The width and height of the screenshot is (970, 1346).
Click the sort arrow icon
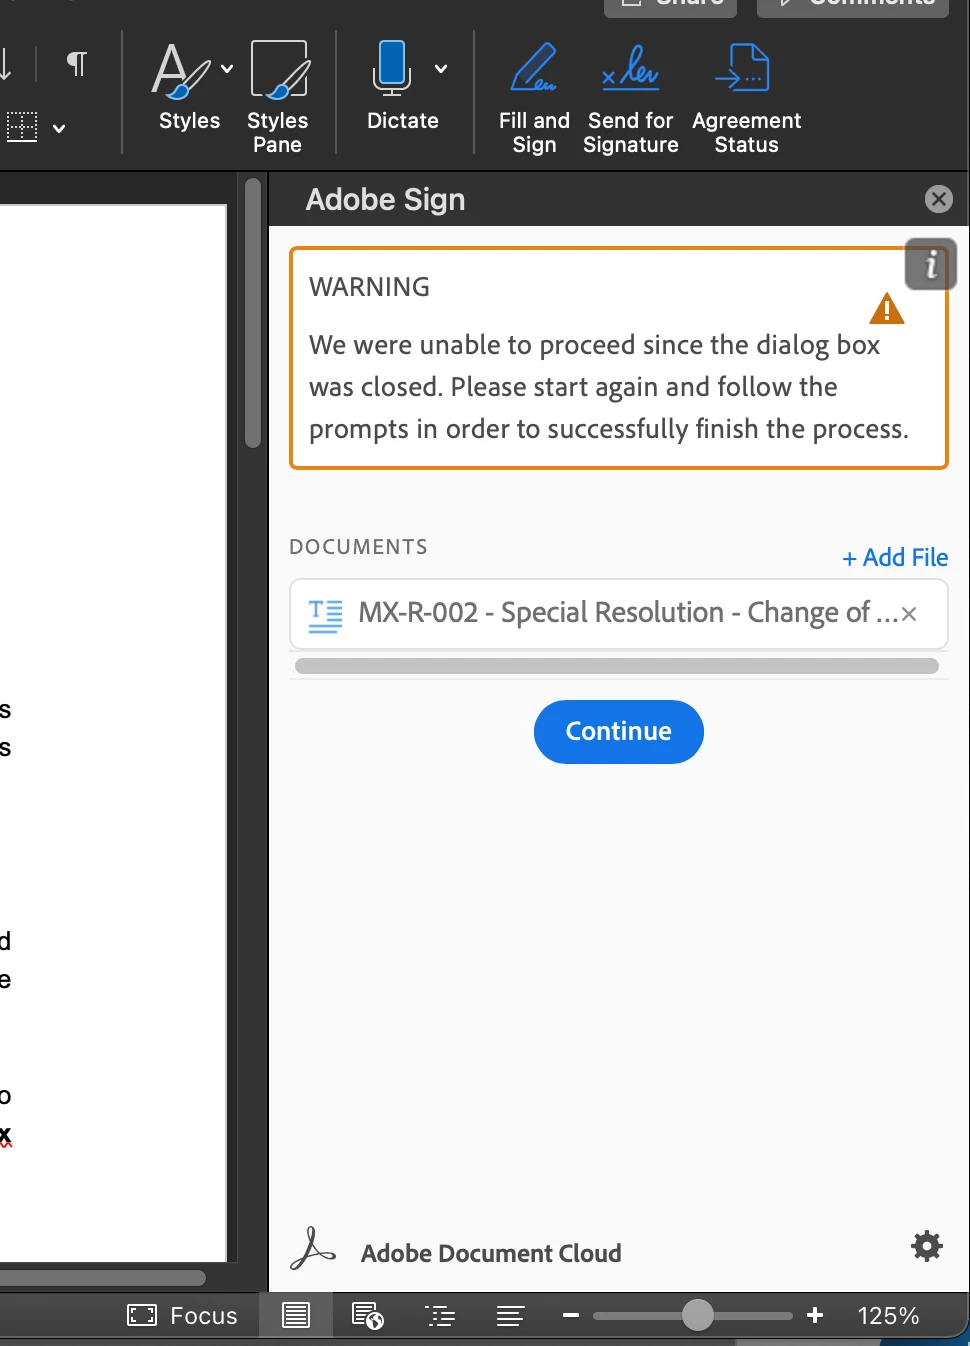coord(6,64)
